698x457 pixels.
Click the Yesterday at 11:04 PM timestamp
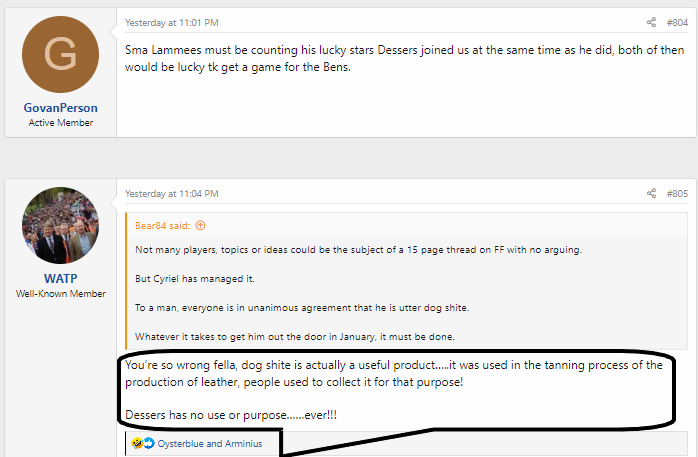[x=171, y=193]
